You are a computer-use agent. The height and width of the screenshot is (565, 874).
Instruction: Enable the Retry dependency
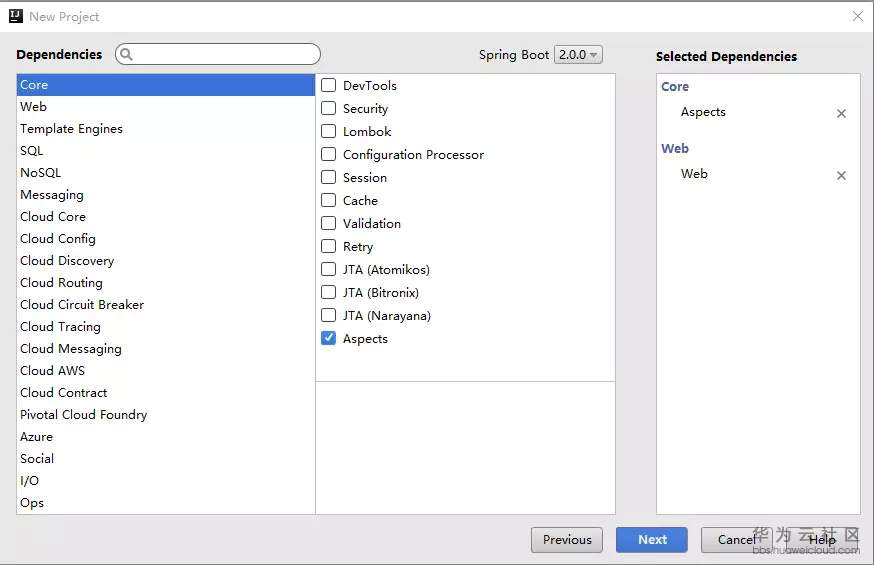(328, 246)
